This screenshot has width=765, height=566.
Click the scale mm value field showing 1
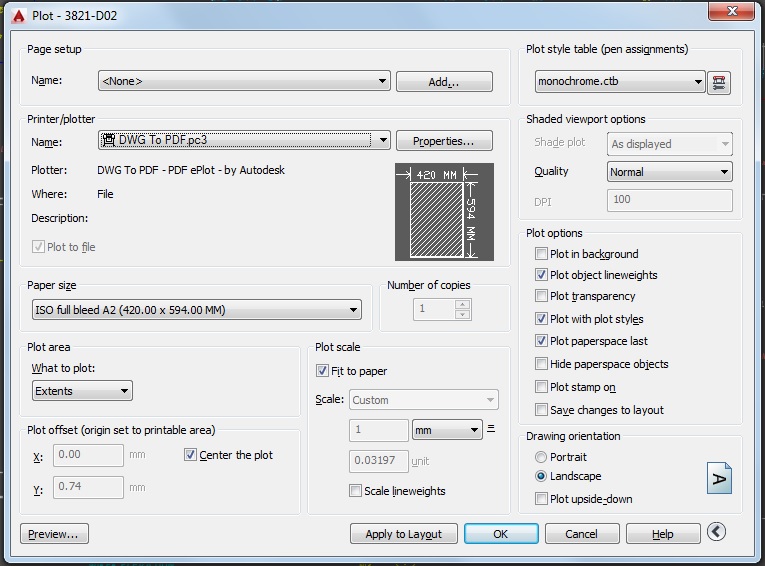379,430
